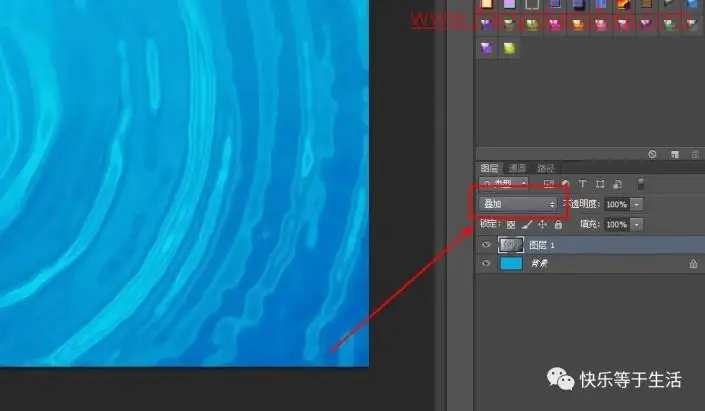This screenshot has width=705, height=411.
Task: Open the 填充 fill slider arrow
Action: click(637, 224)
